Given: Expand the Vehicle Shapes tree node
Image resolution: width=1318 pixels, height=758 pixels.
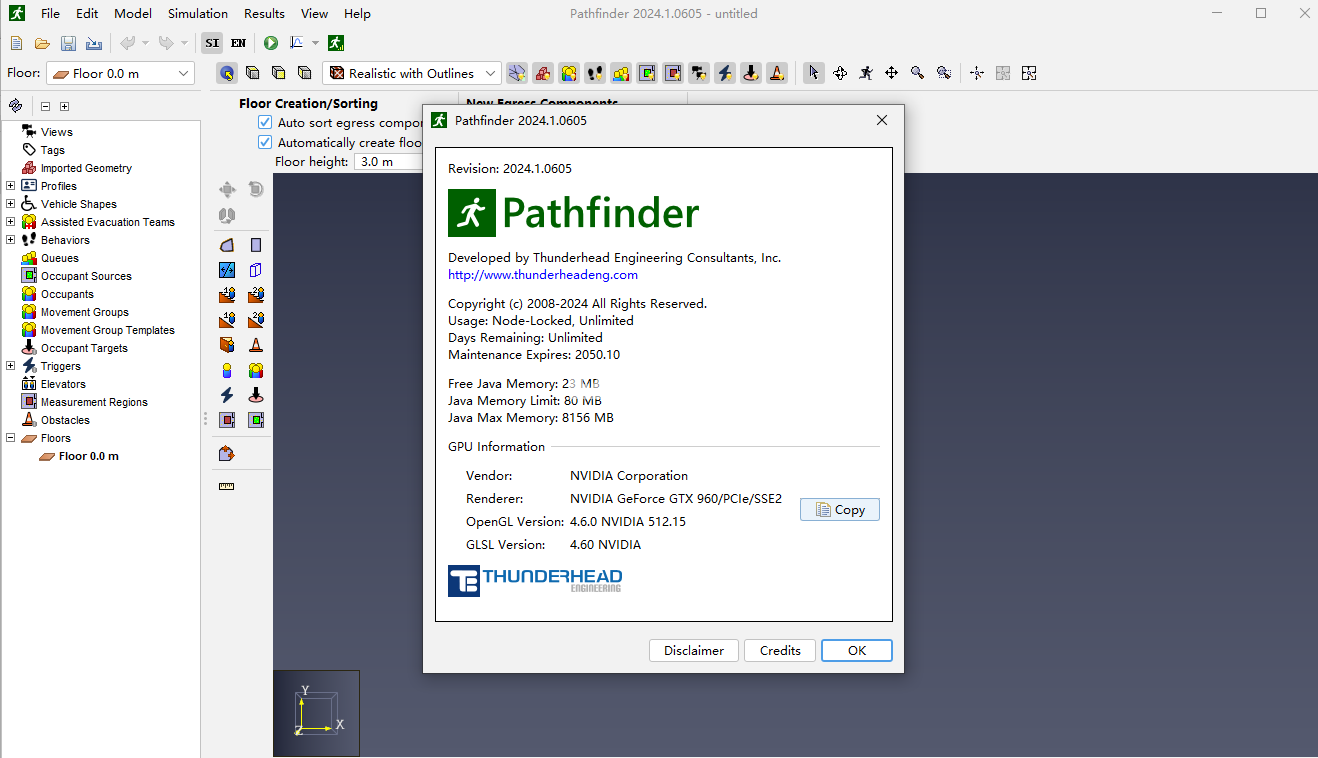Looking at the screenshot, I should [x=11, y=204].
